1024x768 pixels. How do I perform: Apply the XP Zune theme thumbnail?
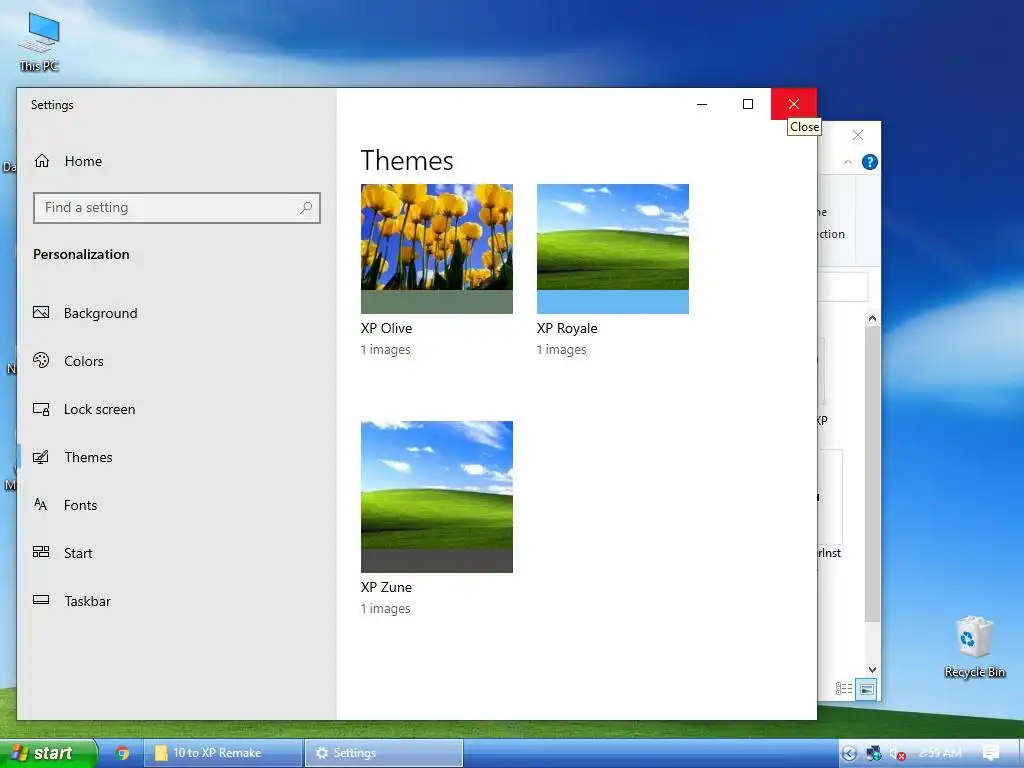click(x=437, y=497)
